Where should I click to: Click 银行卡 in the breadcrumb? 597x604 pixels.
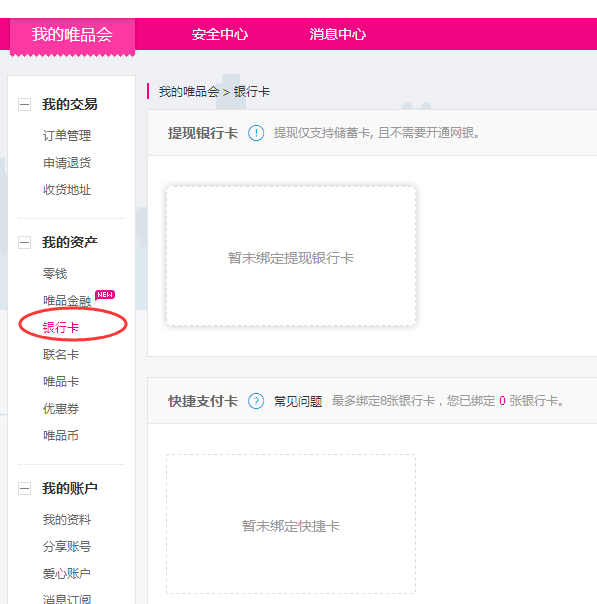pyautogui.click(x=252, y=92)
